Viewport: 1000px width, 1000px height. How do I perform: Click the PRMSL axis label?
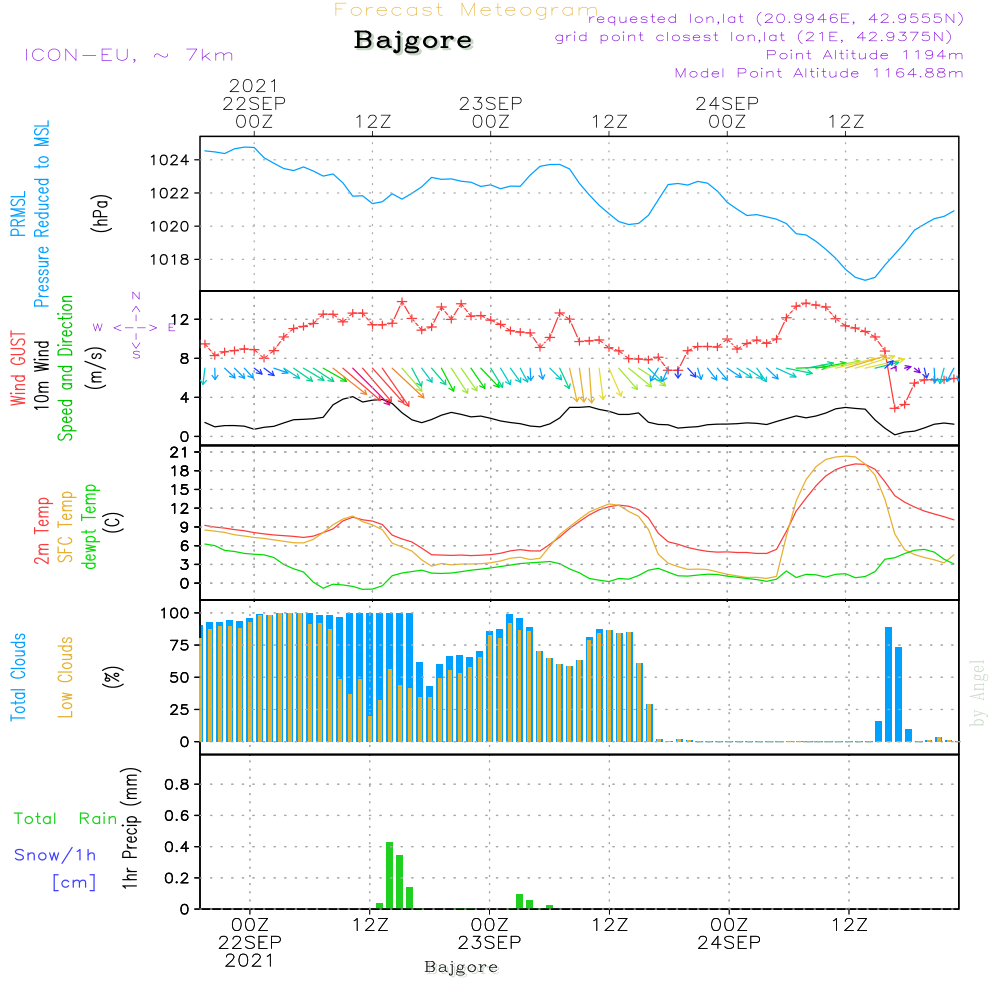tap(18, 214)
